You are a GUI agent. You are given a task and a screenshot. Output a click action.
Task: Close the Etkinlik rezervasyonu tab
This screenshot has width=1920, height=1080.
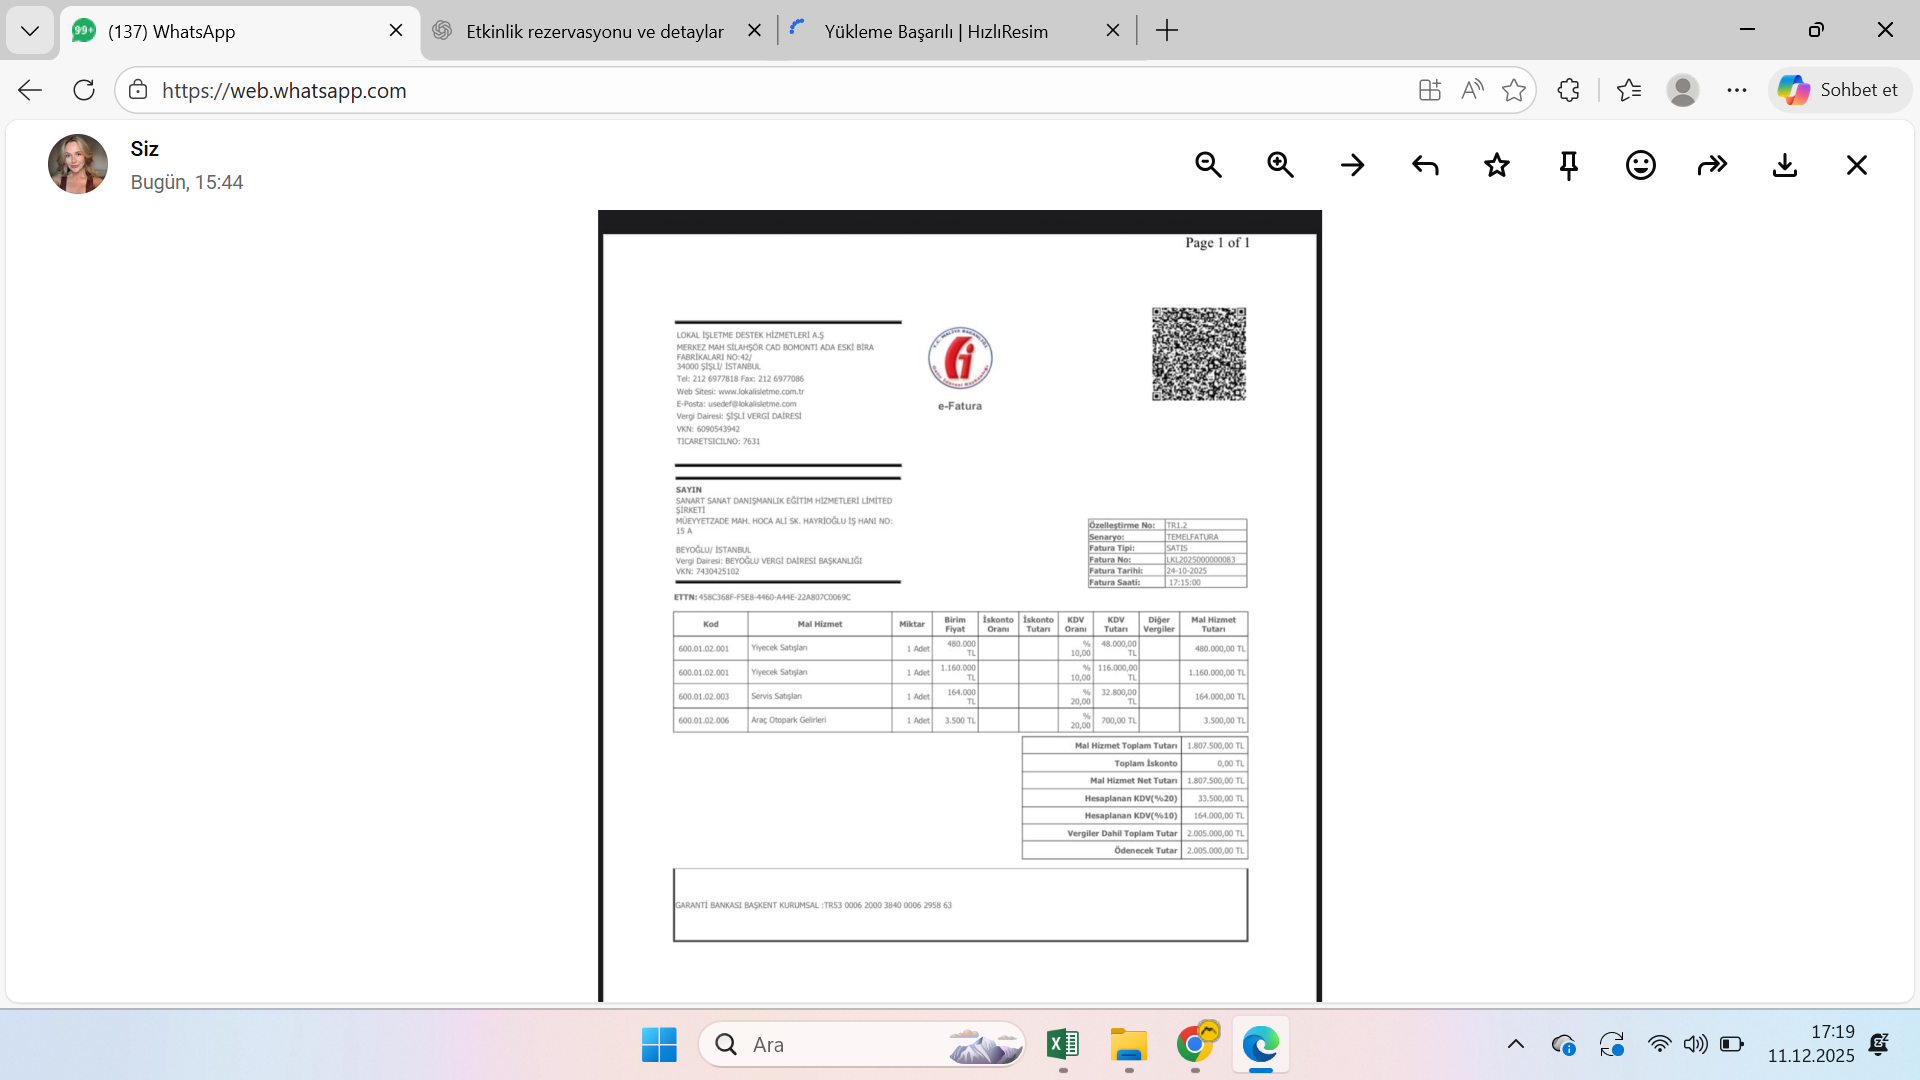pos(755,31)
